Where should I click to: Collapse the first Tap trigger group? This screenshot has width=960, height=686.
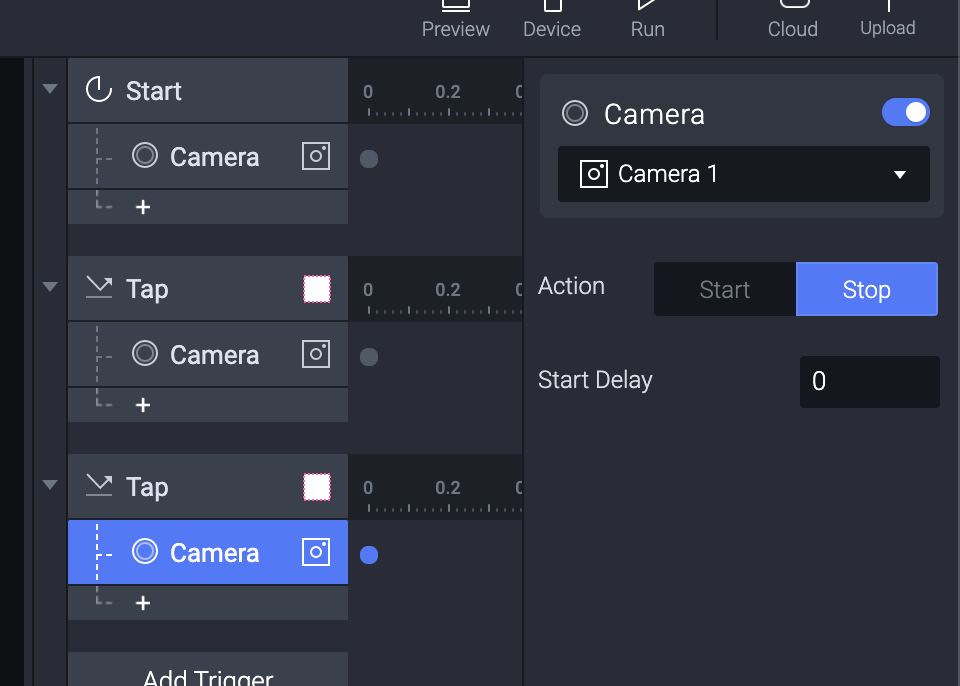click(x=50, y=287)
